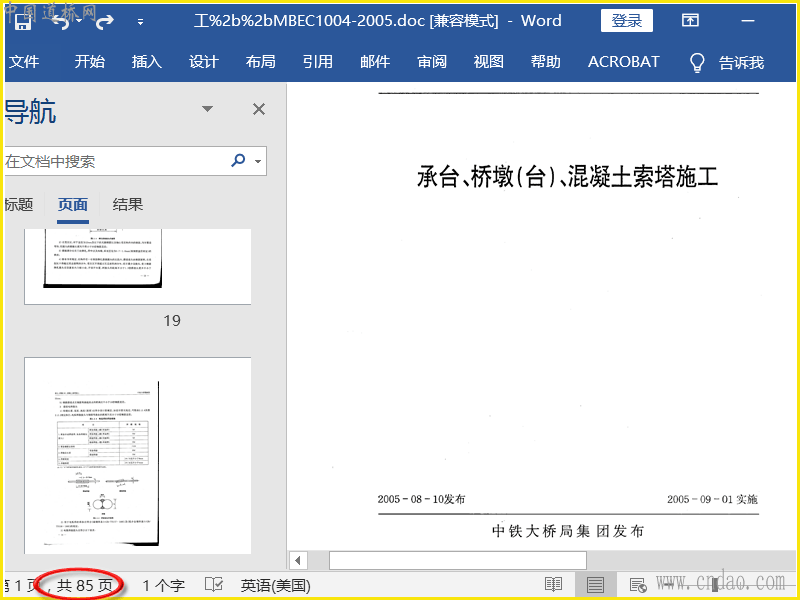Open the undo history dropdown arrow
The image size is (800, 600).
[79, 21]
